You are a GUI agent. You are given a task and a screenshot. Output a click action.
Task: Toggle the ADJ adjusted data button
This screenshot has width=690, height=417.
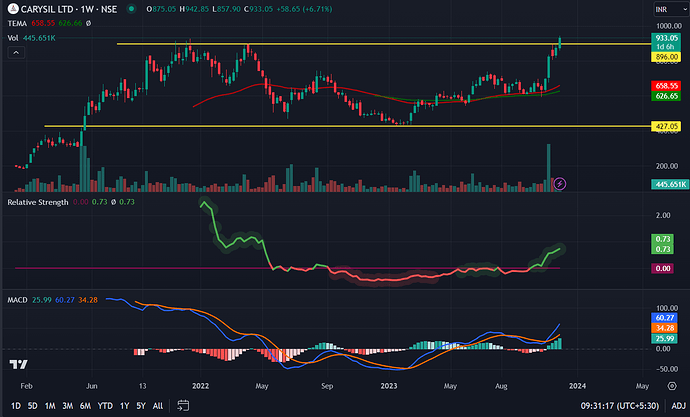pyautogui.click(x=679, y=406)
